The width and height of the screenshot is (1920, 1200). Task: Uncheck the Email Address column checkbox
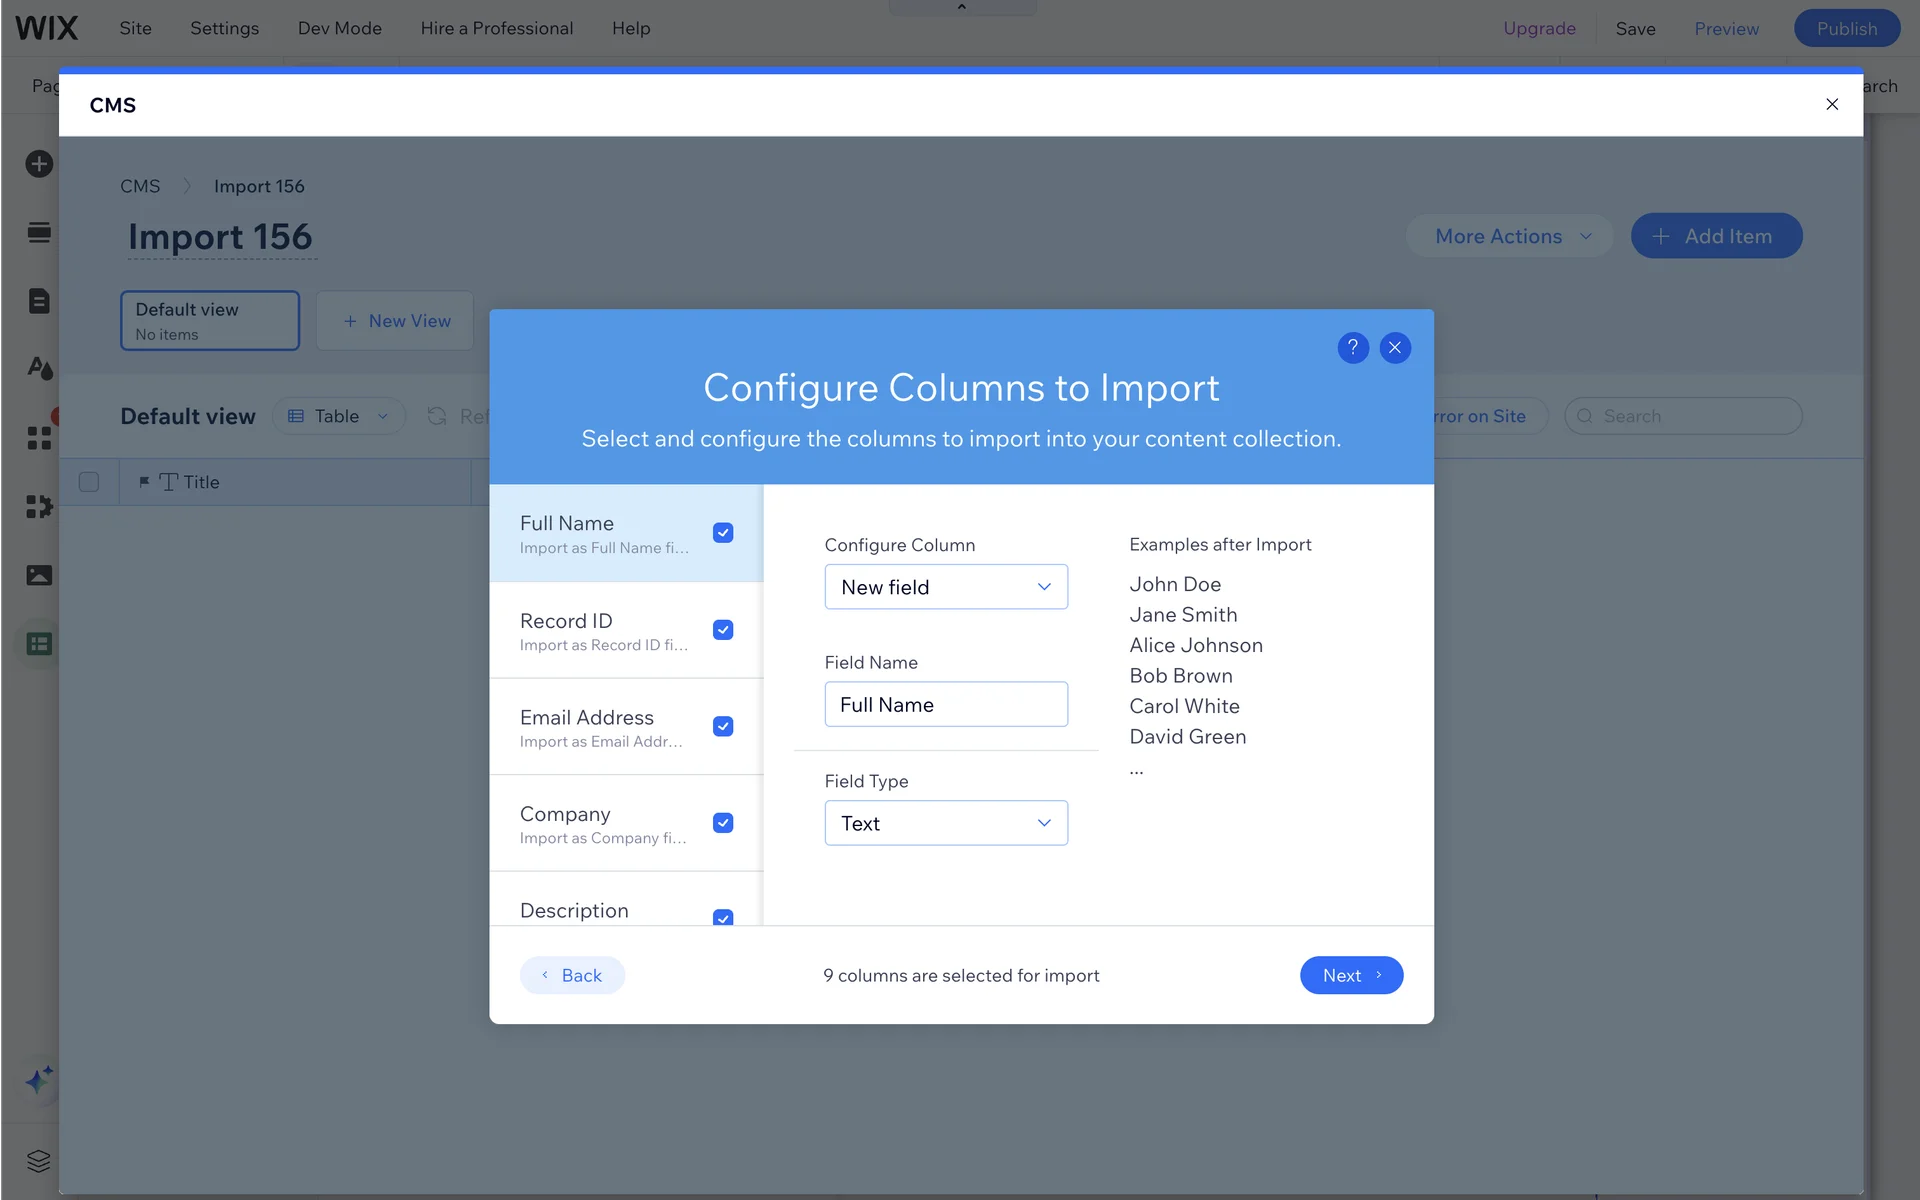point(723,726)
